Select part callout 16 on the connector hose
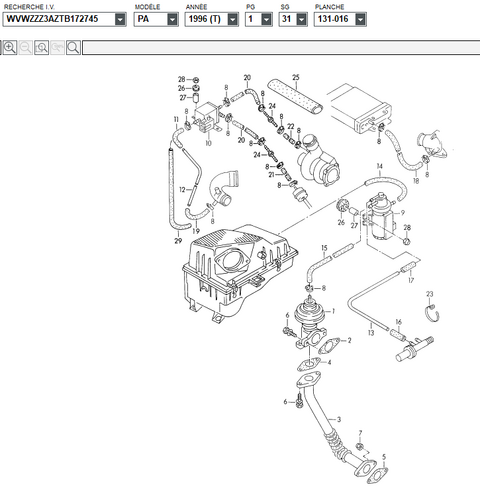 398,322
